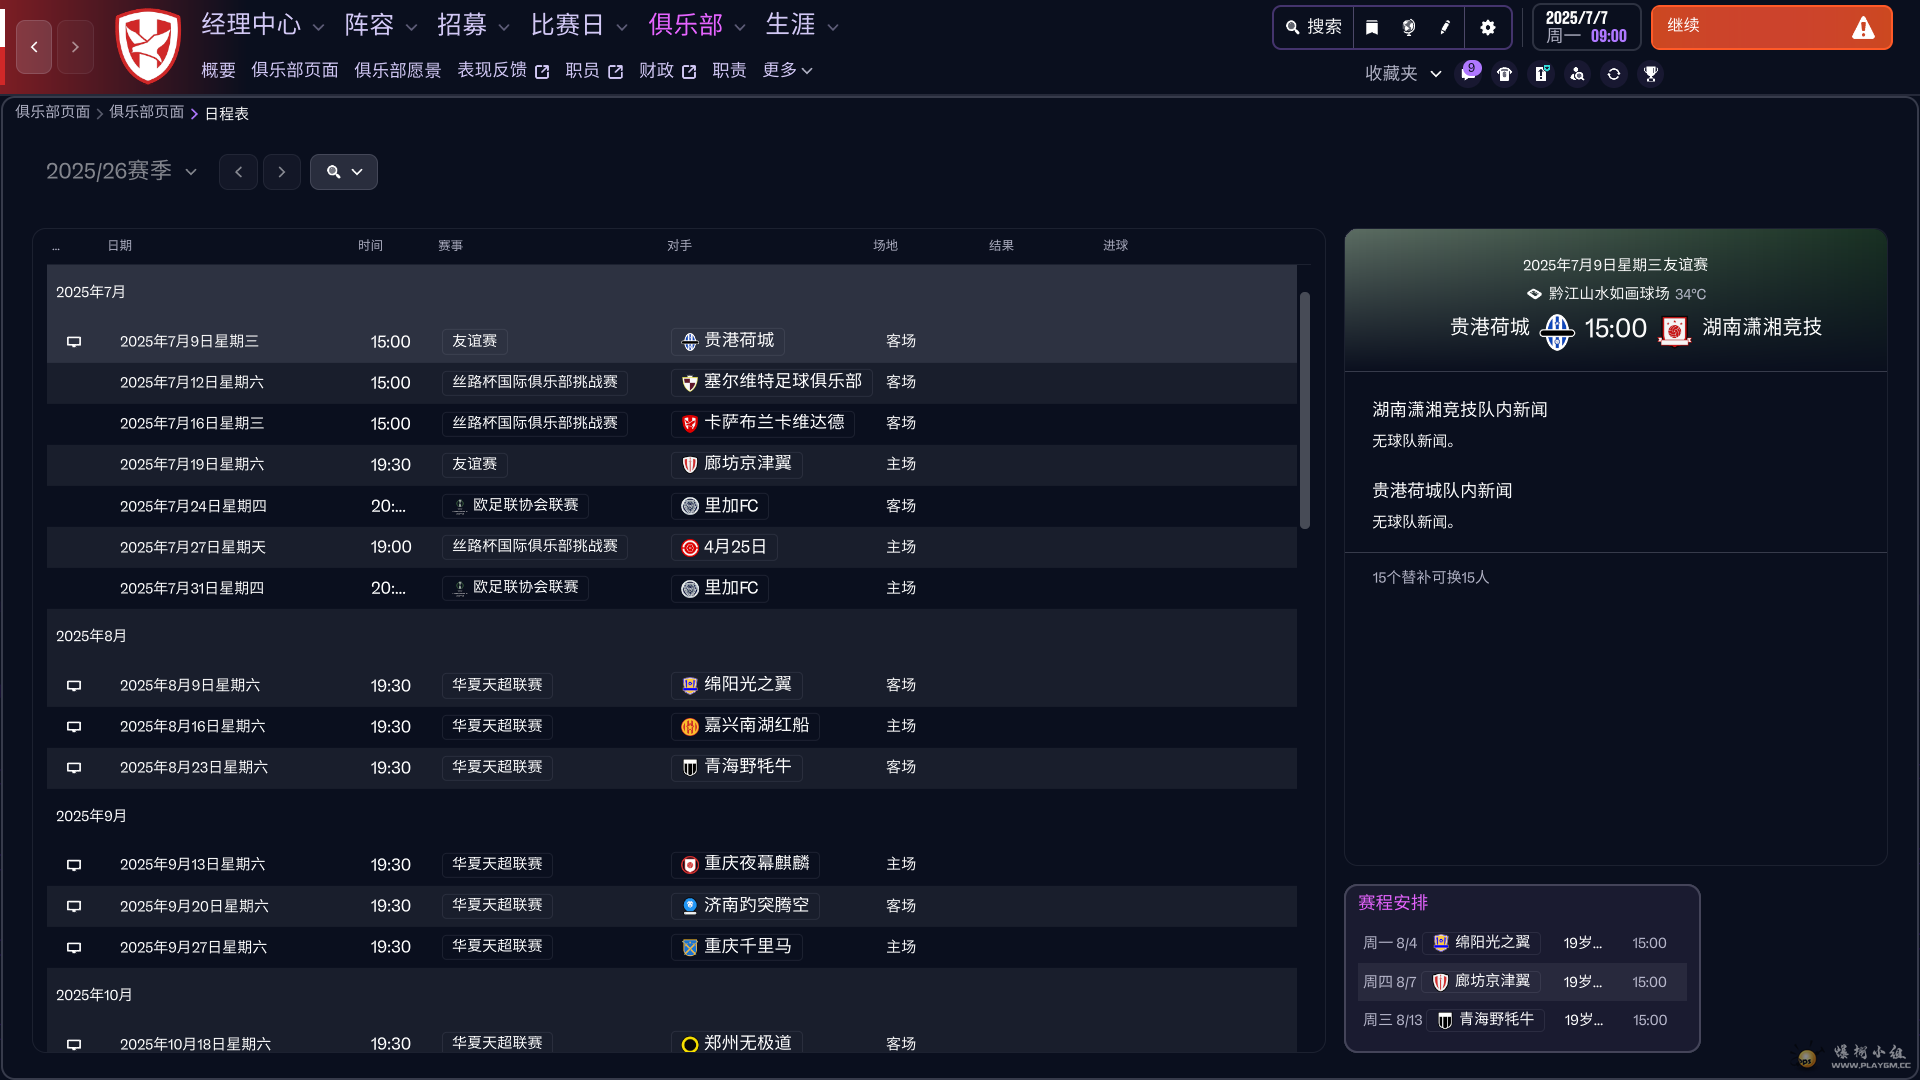
Task: Open the world globe icon in the top bar
Action: 1408,27
